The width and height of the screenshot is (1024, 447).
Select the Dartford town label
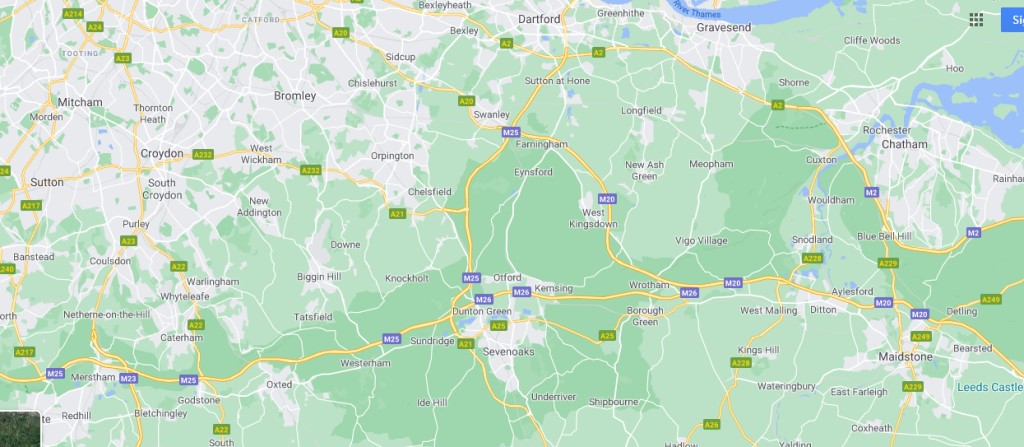click(539, 20)
